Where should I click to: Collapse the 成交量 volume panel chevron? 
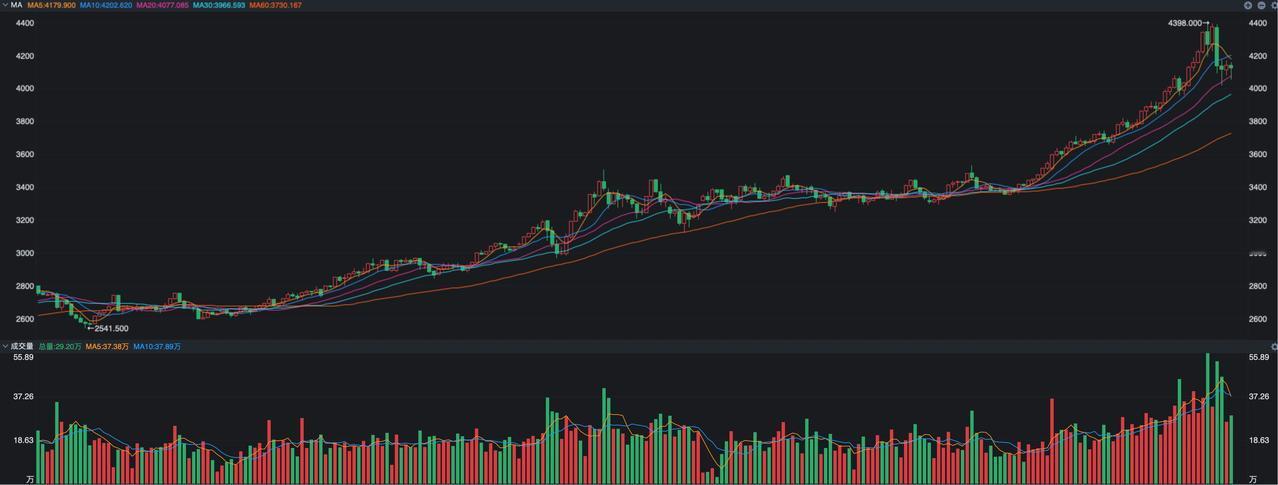[x=4, y=346]
